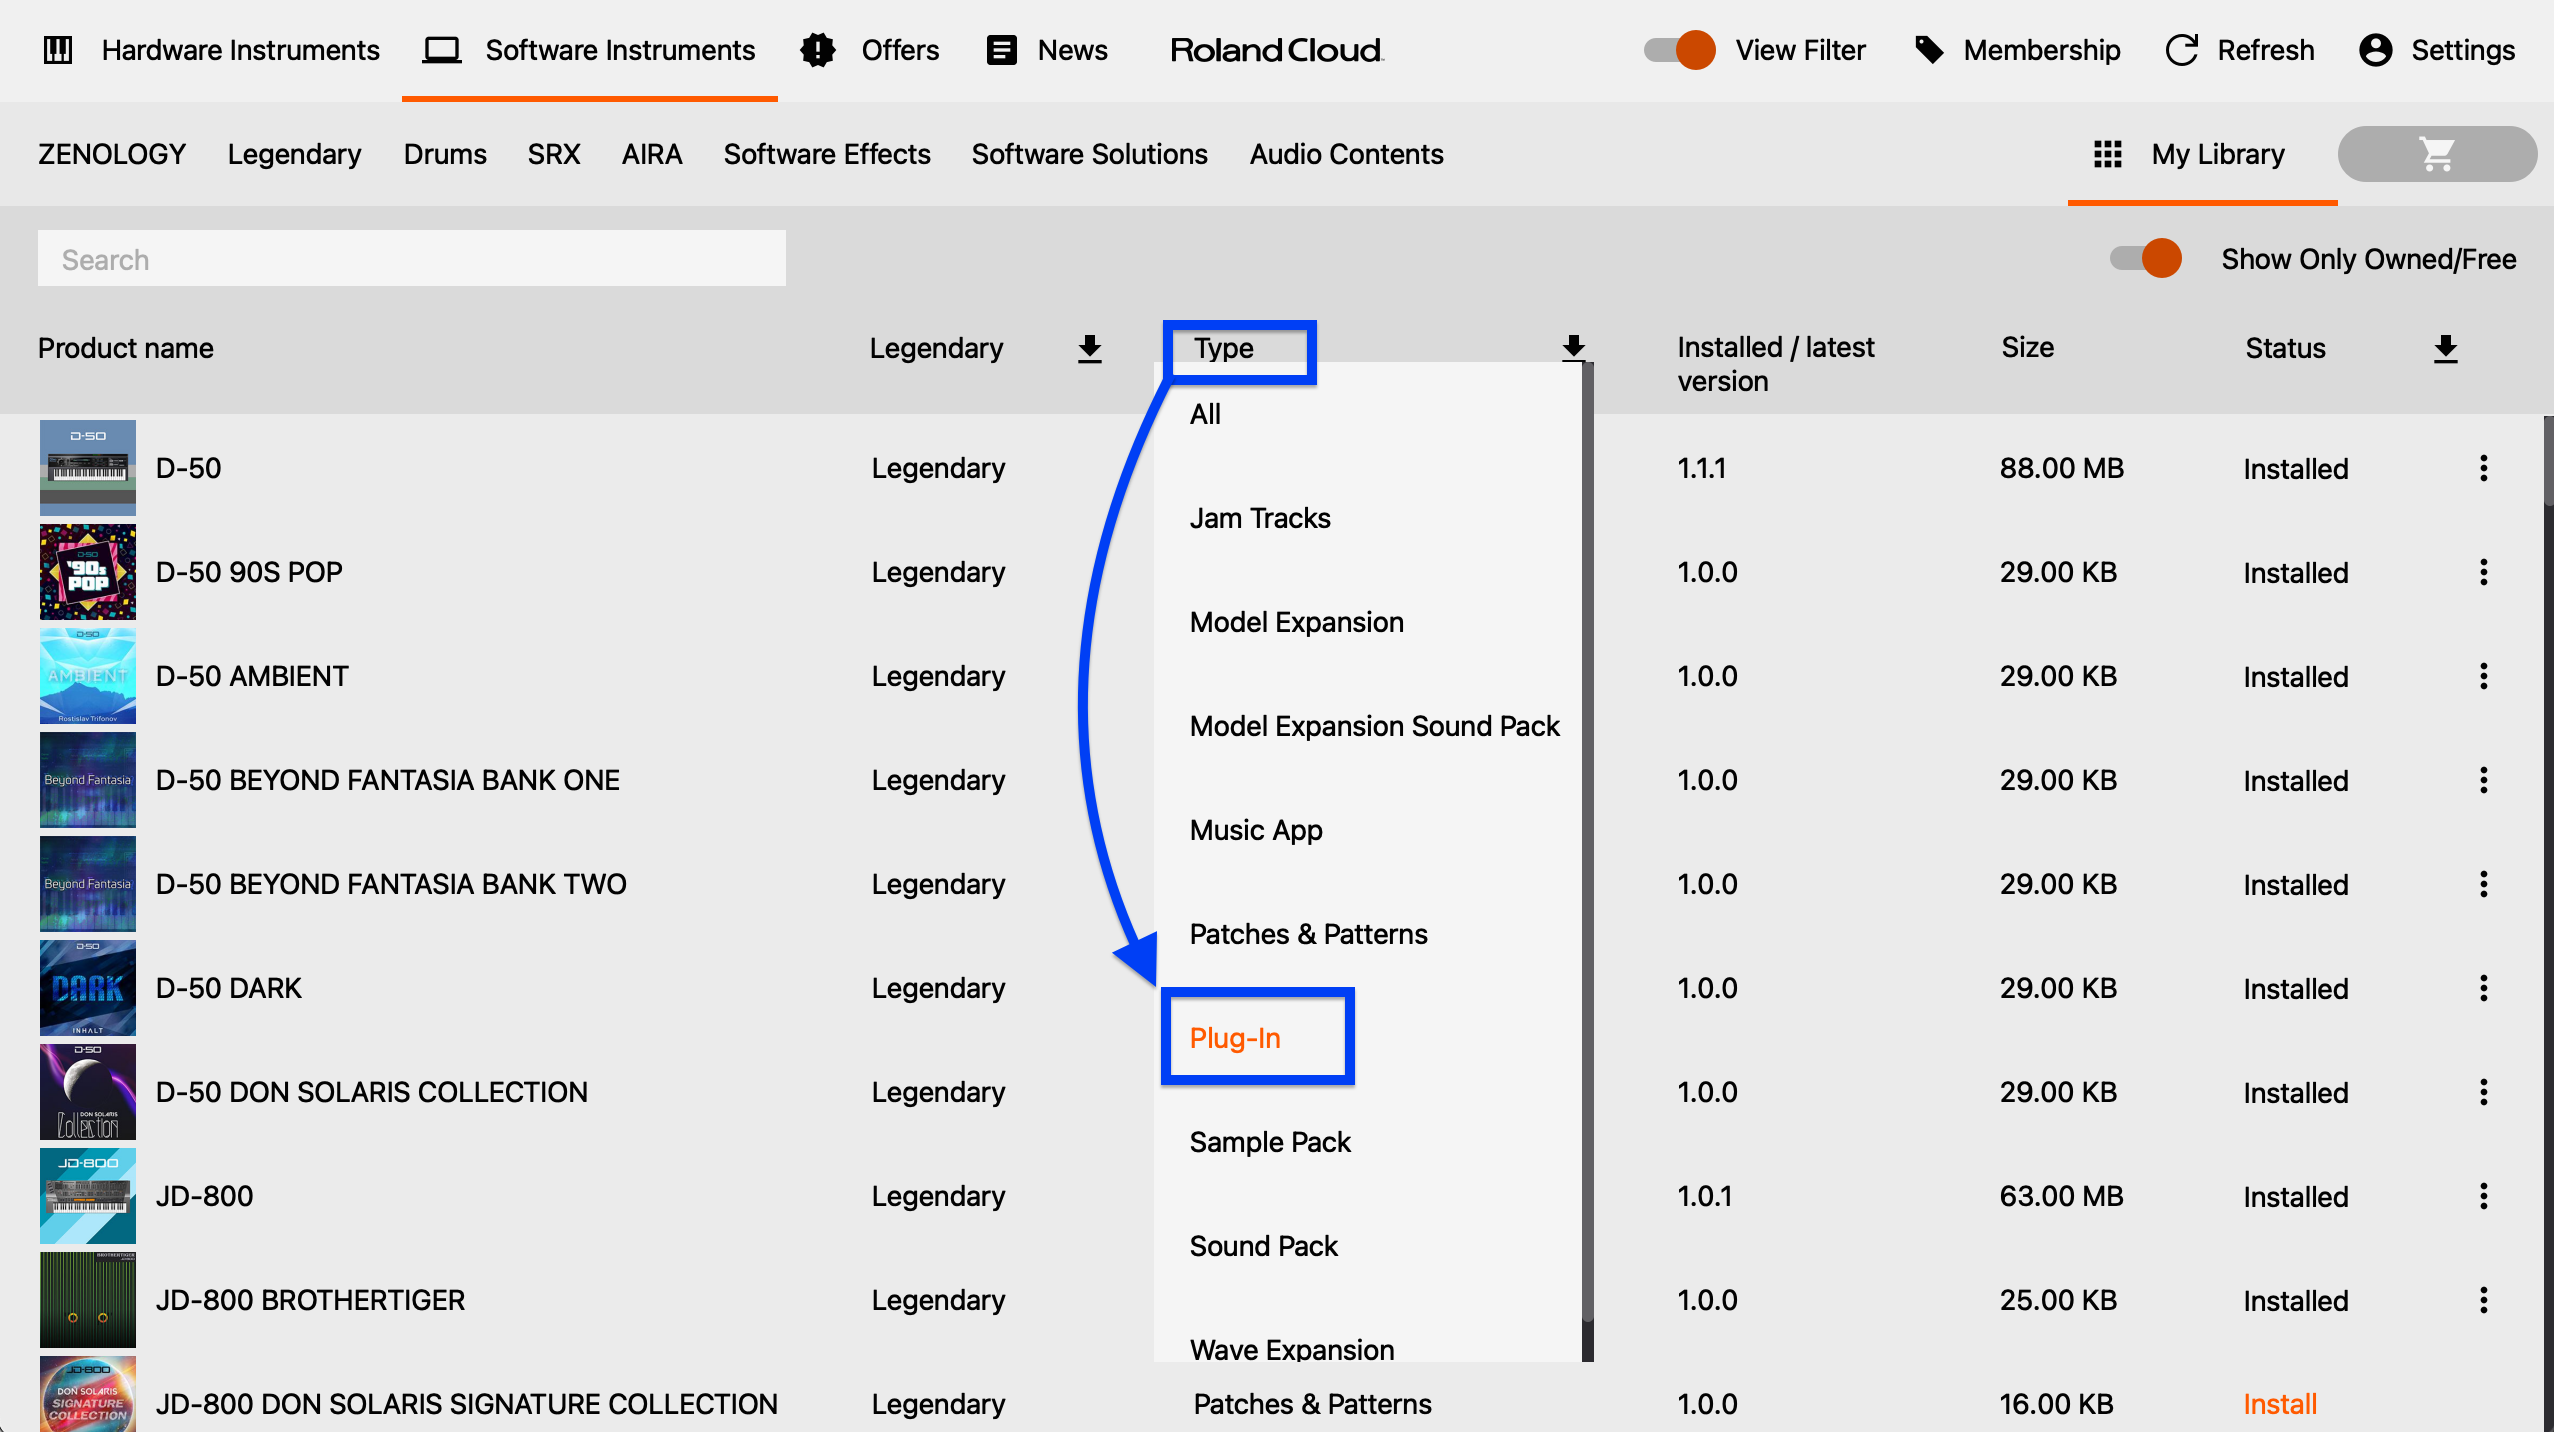This screenshot has width=2554, height=1432.
Task: Open the Audio Contents tab
Action: coord(1345,154)
